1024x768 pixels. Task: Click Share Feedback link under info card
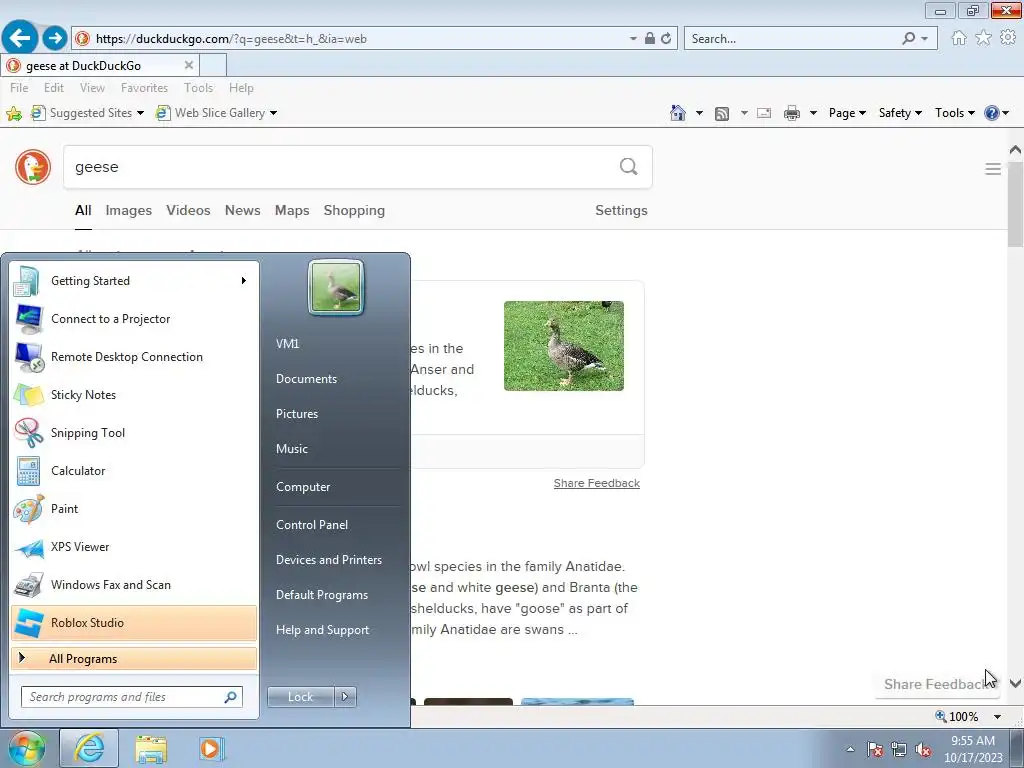596,483
